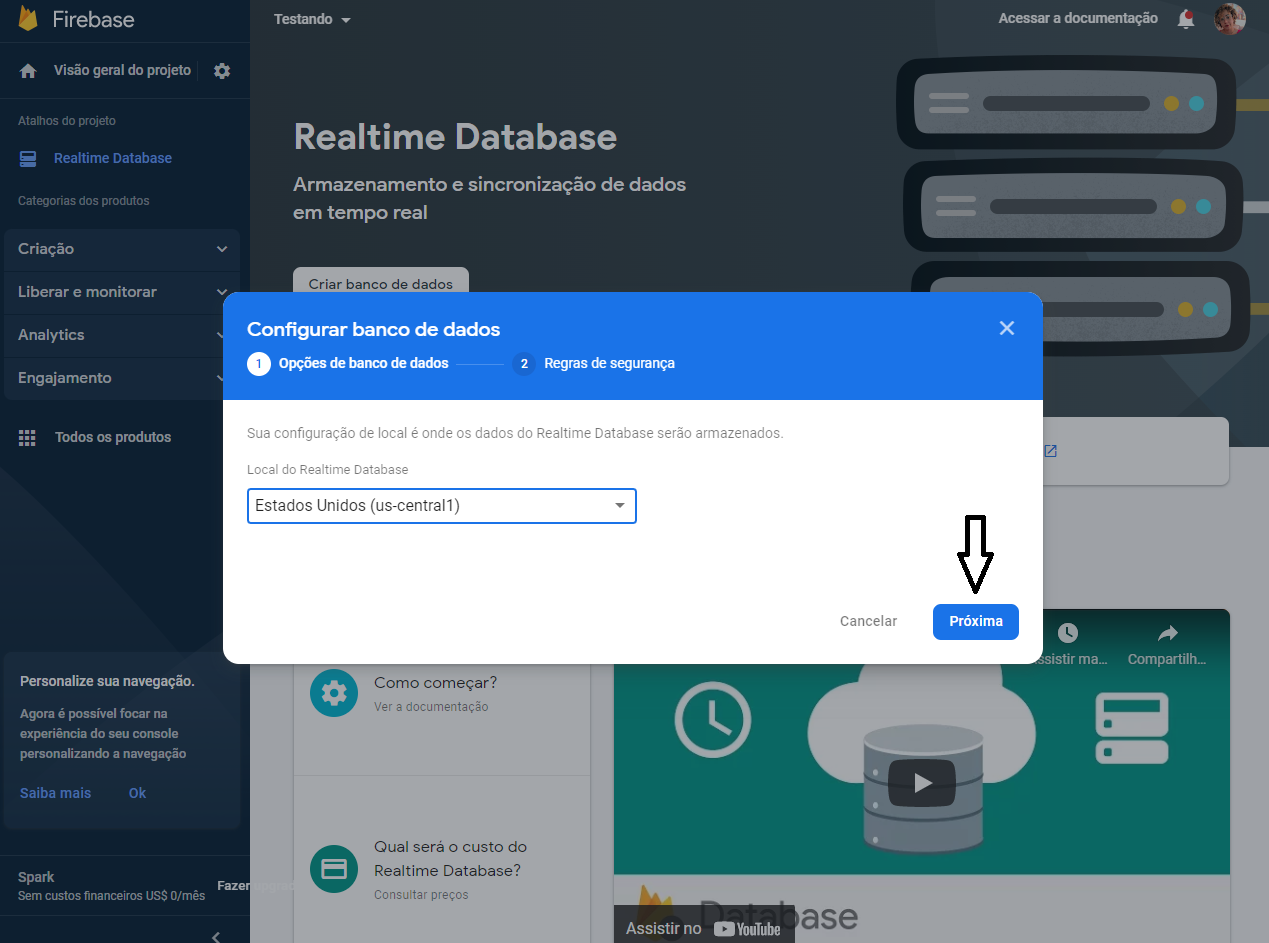Click the Como começar? card title
Screen dimensions: 1269x943
point(435,683)
